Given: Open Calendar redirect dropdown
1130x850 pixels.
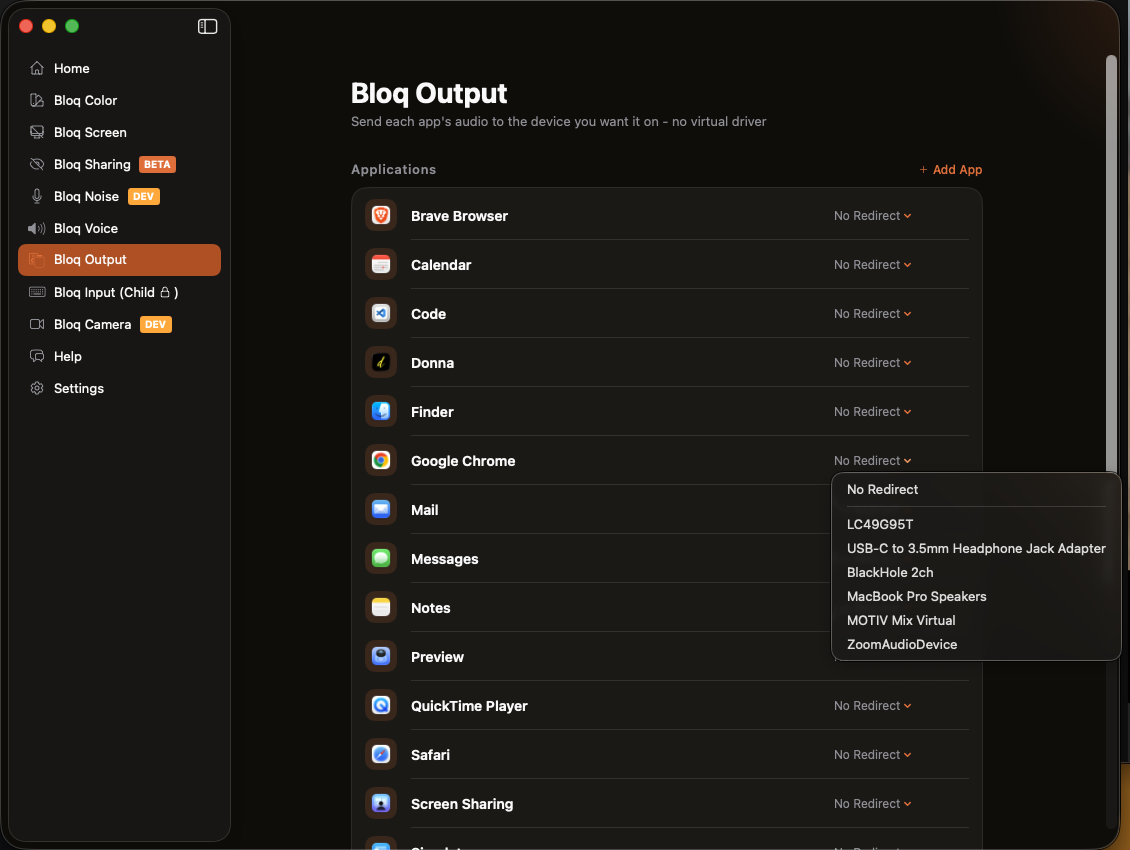Looking at the screenshot, I should click(872, 265).
